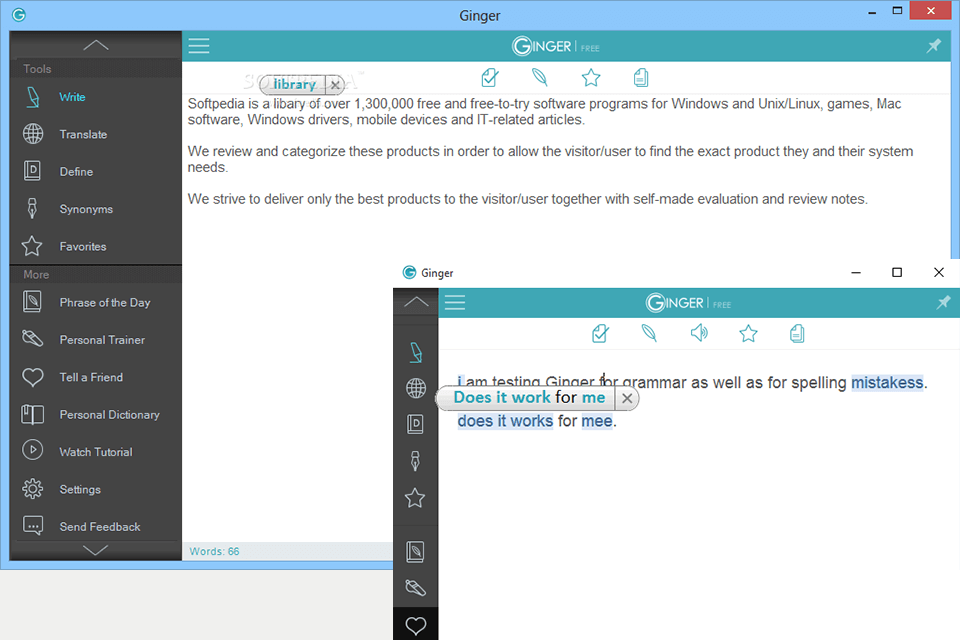Click the Settings gear icon in main sidebar

tap(32, 488)
